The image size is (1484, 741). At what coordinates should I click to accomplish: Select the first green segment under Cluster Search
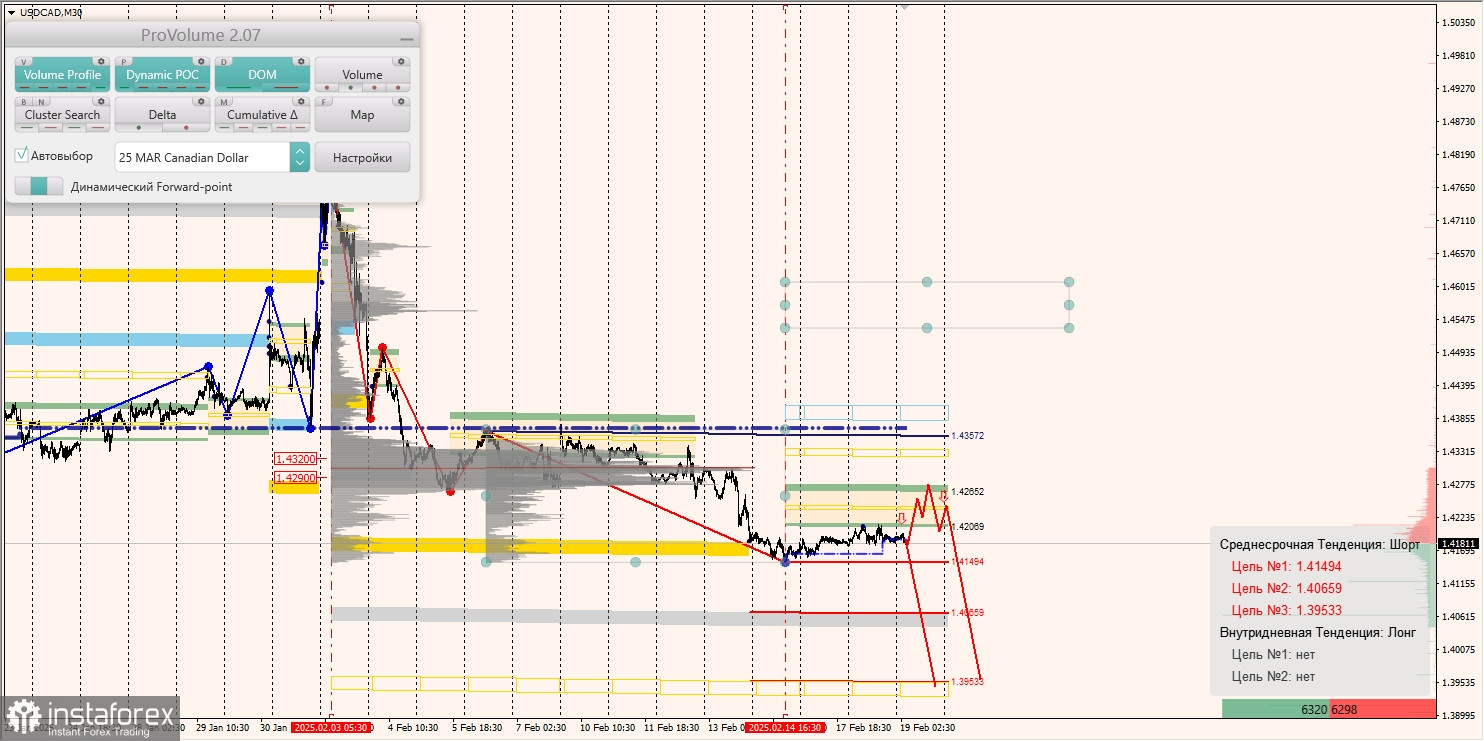(x=27, y=128)
